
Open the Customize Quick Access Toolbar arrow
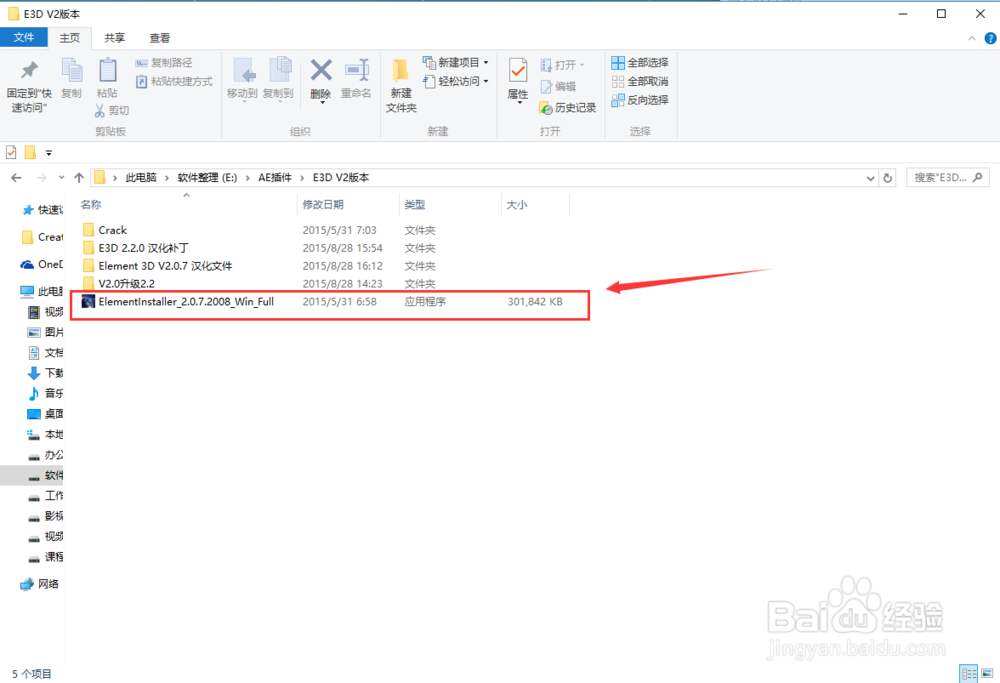(x=48, y=153)
